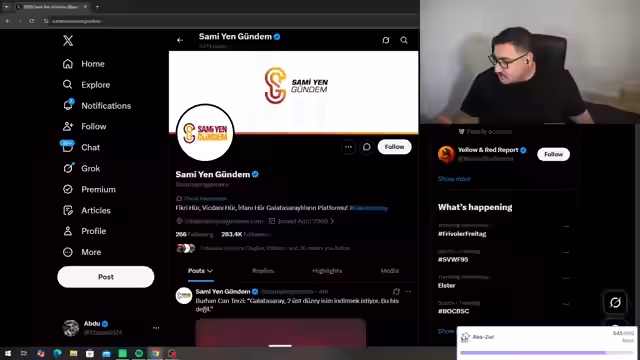Click the More circle icon in sidebar
Viewport: 640px width, 360px height.
pos(68,252)
